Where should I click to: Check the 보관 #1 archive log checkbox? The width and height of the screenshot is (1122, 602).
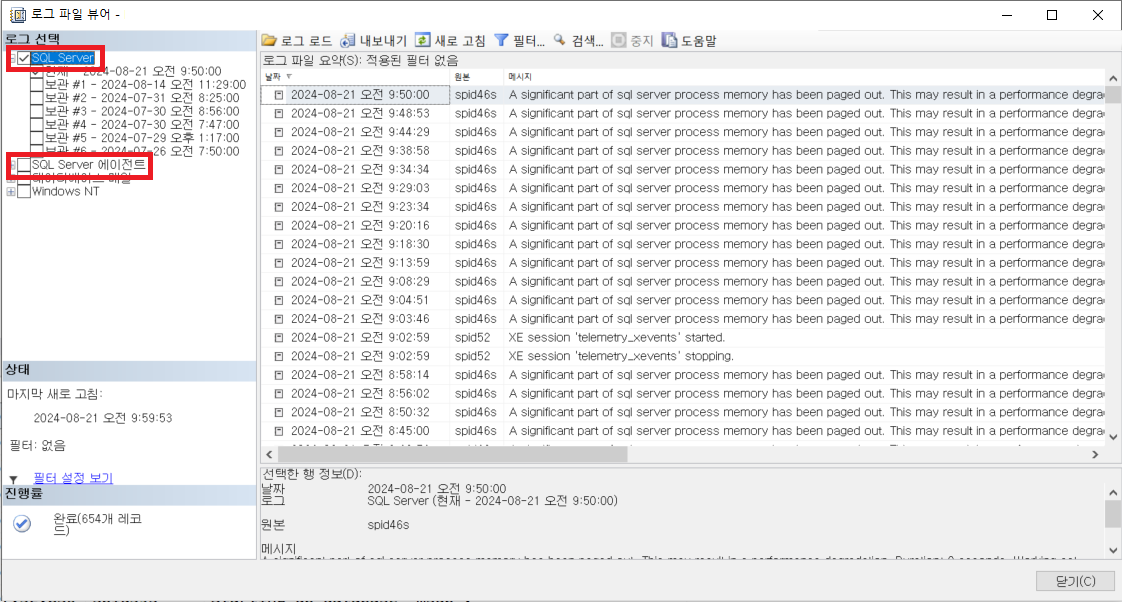(x=36, y=84)
